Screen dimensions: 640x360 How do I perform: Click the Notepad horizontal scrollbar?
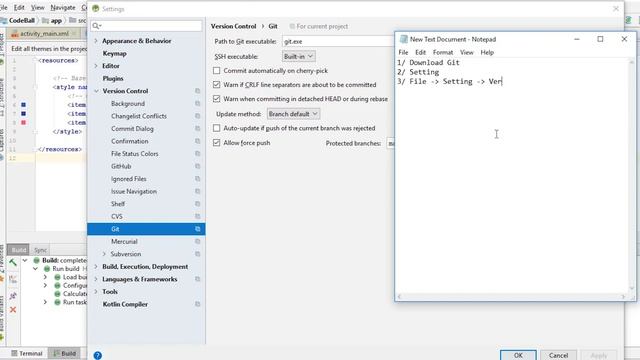click(511, 297)
